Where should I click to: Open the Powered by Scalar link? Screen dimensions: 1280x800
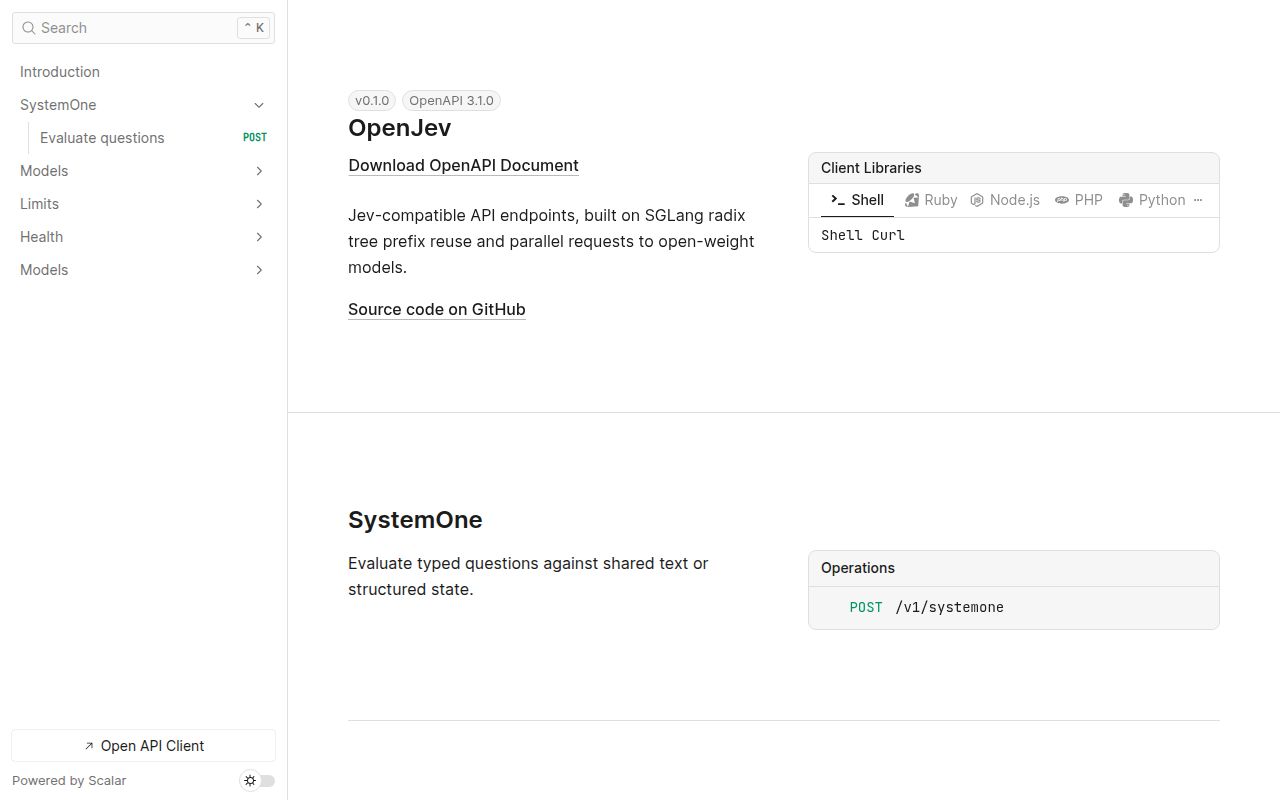pyautogui.click(x=69, y=781)
